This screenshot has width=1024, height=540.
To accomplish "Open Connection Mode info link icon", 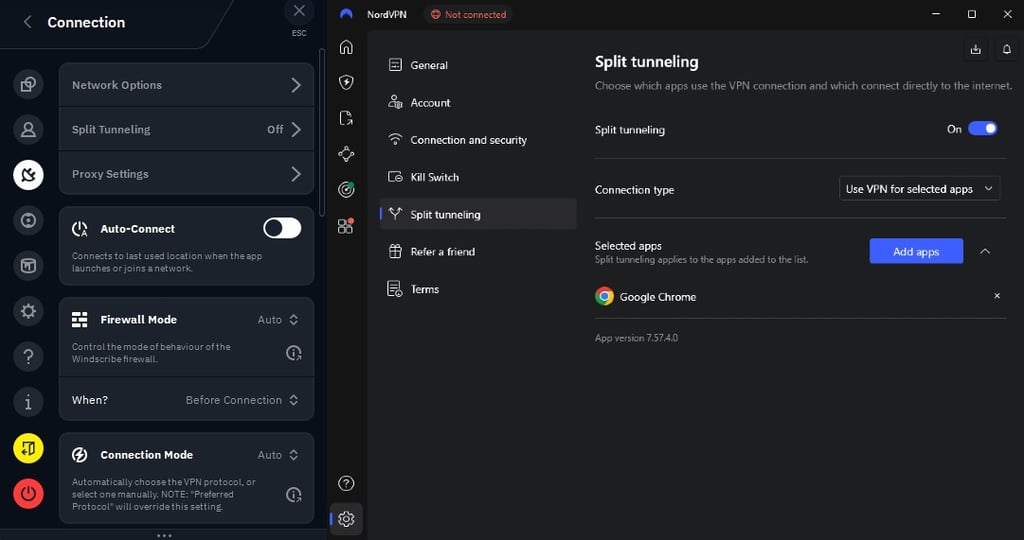I will click(x=294, y=494).
